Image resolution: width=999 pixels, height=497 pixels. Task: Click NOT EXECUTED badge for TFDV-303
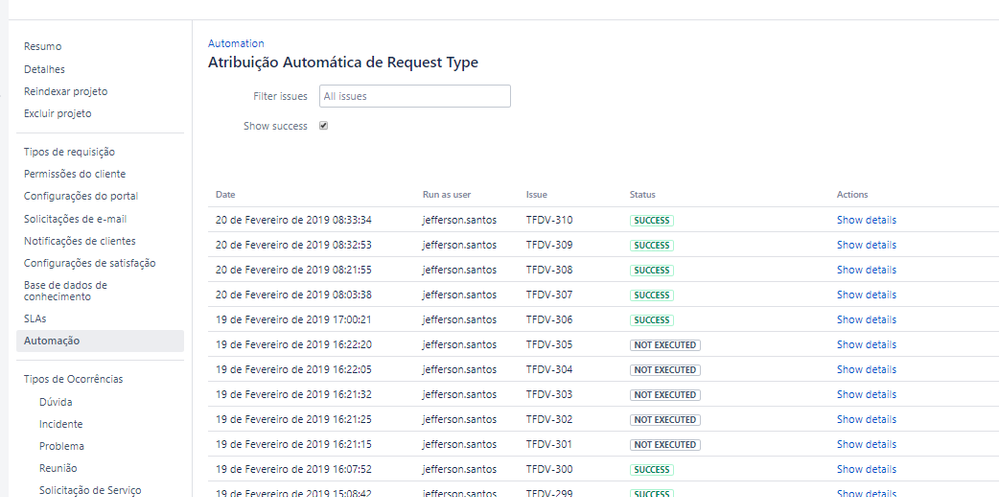coord(665,394)
